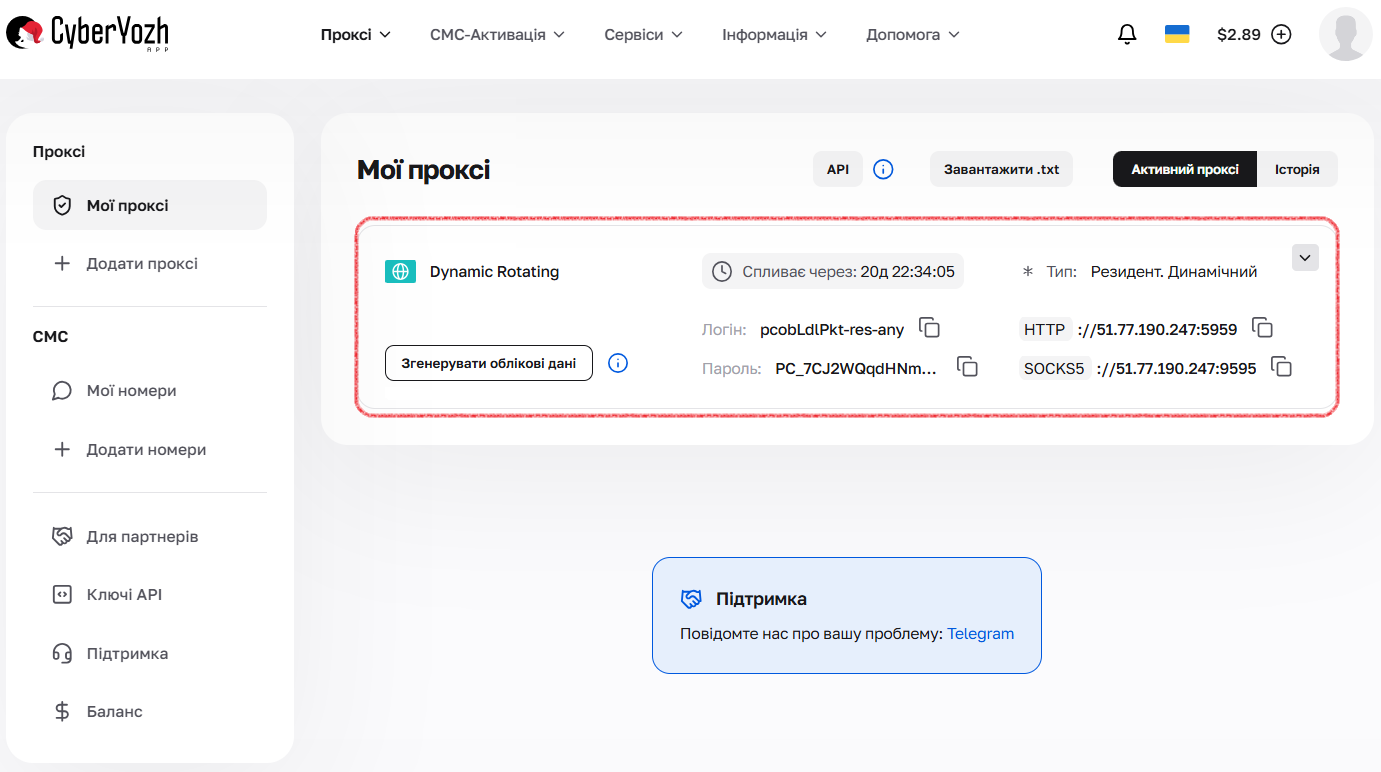This screenshot has width=1381, height=772.
Task: Open the API info tooltip icon
Action: (x=883, y=169)
